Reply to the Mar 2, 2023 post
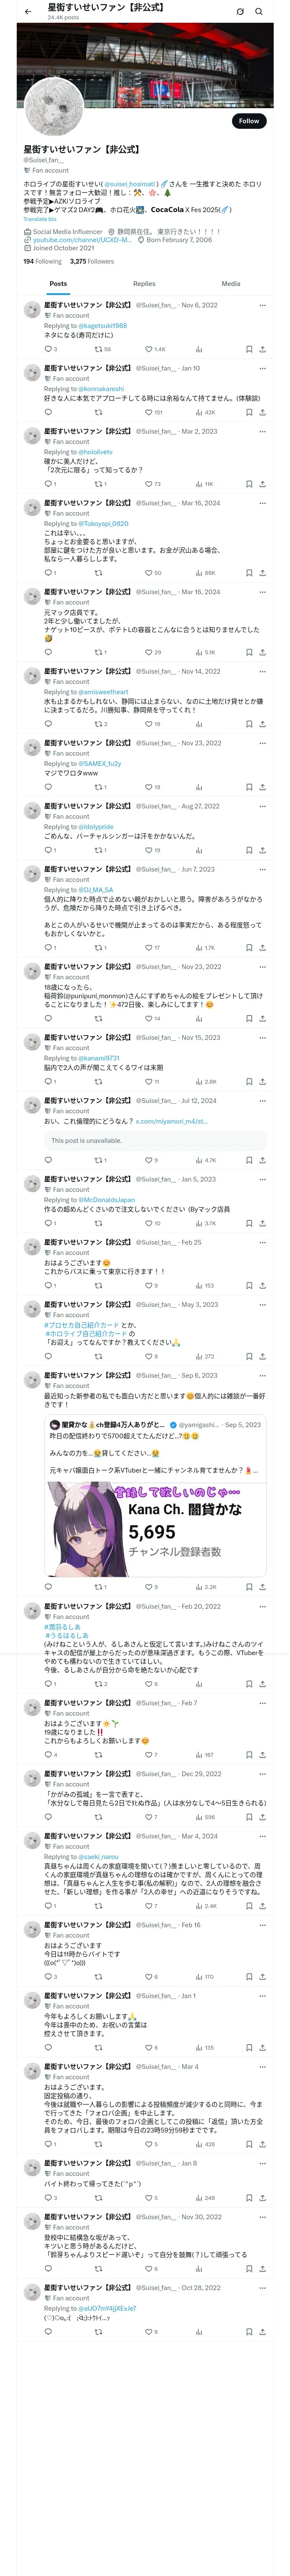 pyautogui.click(x=49, y=484)
